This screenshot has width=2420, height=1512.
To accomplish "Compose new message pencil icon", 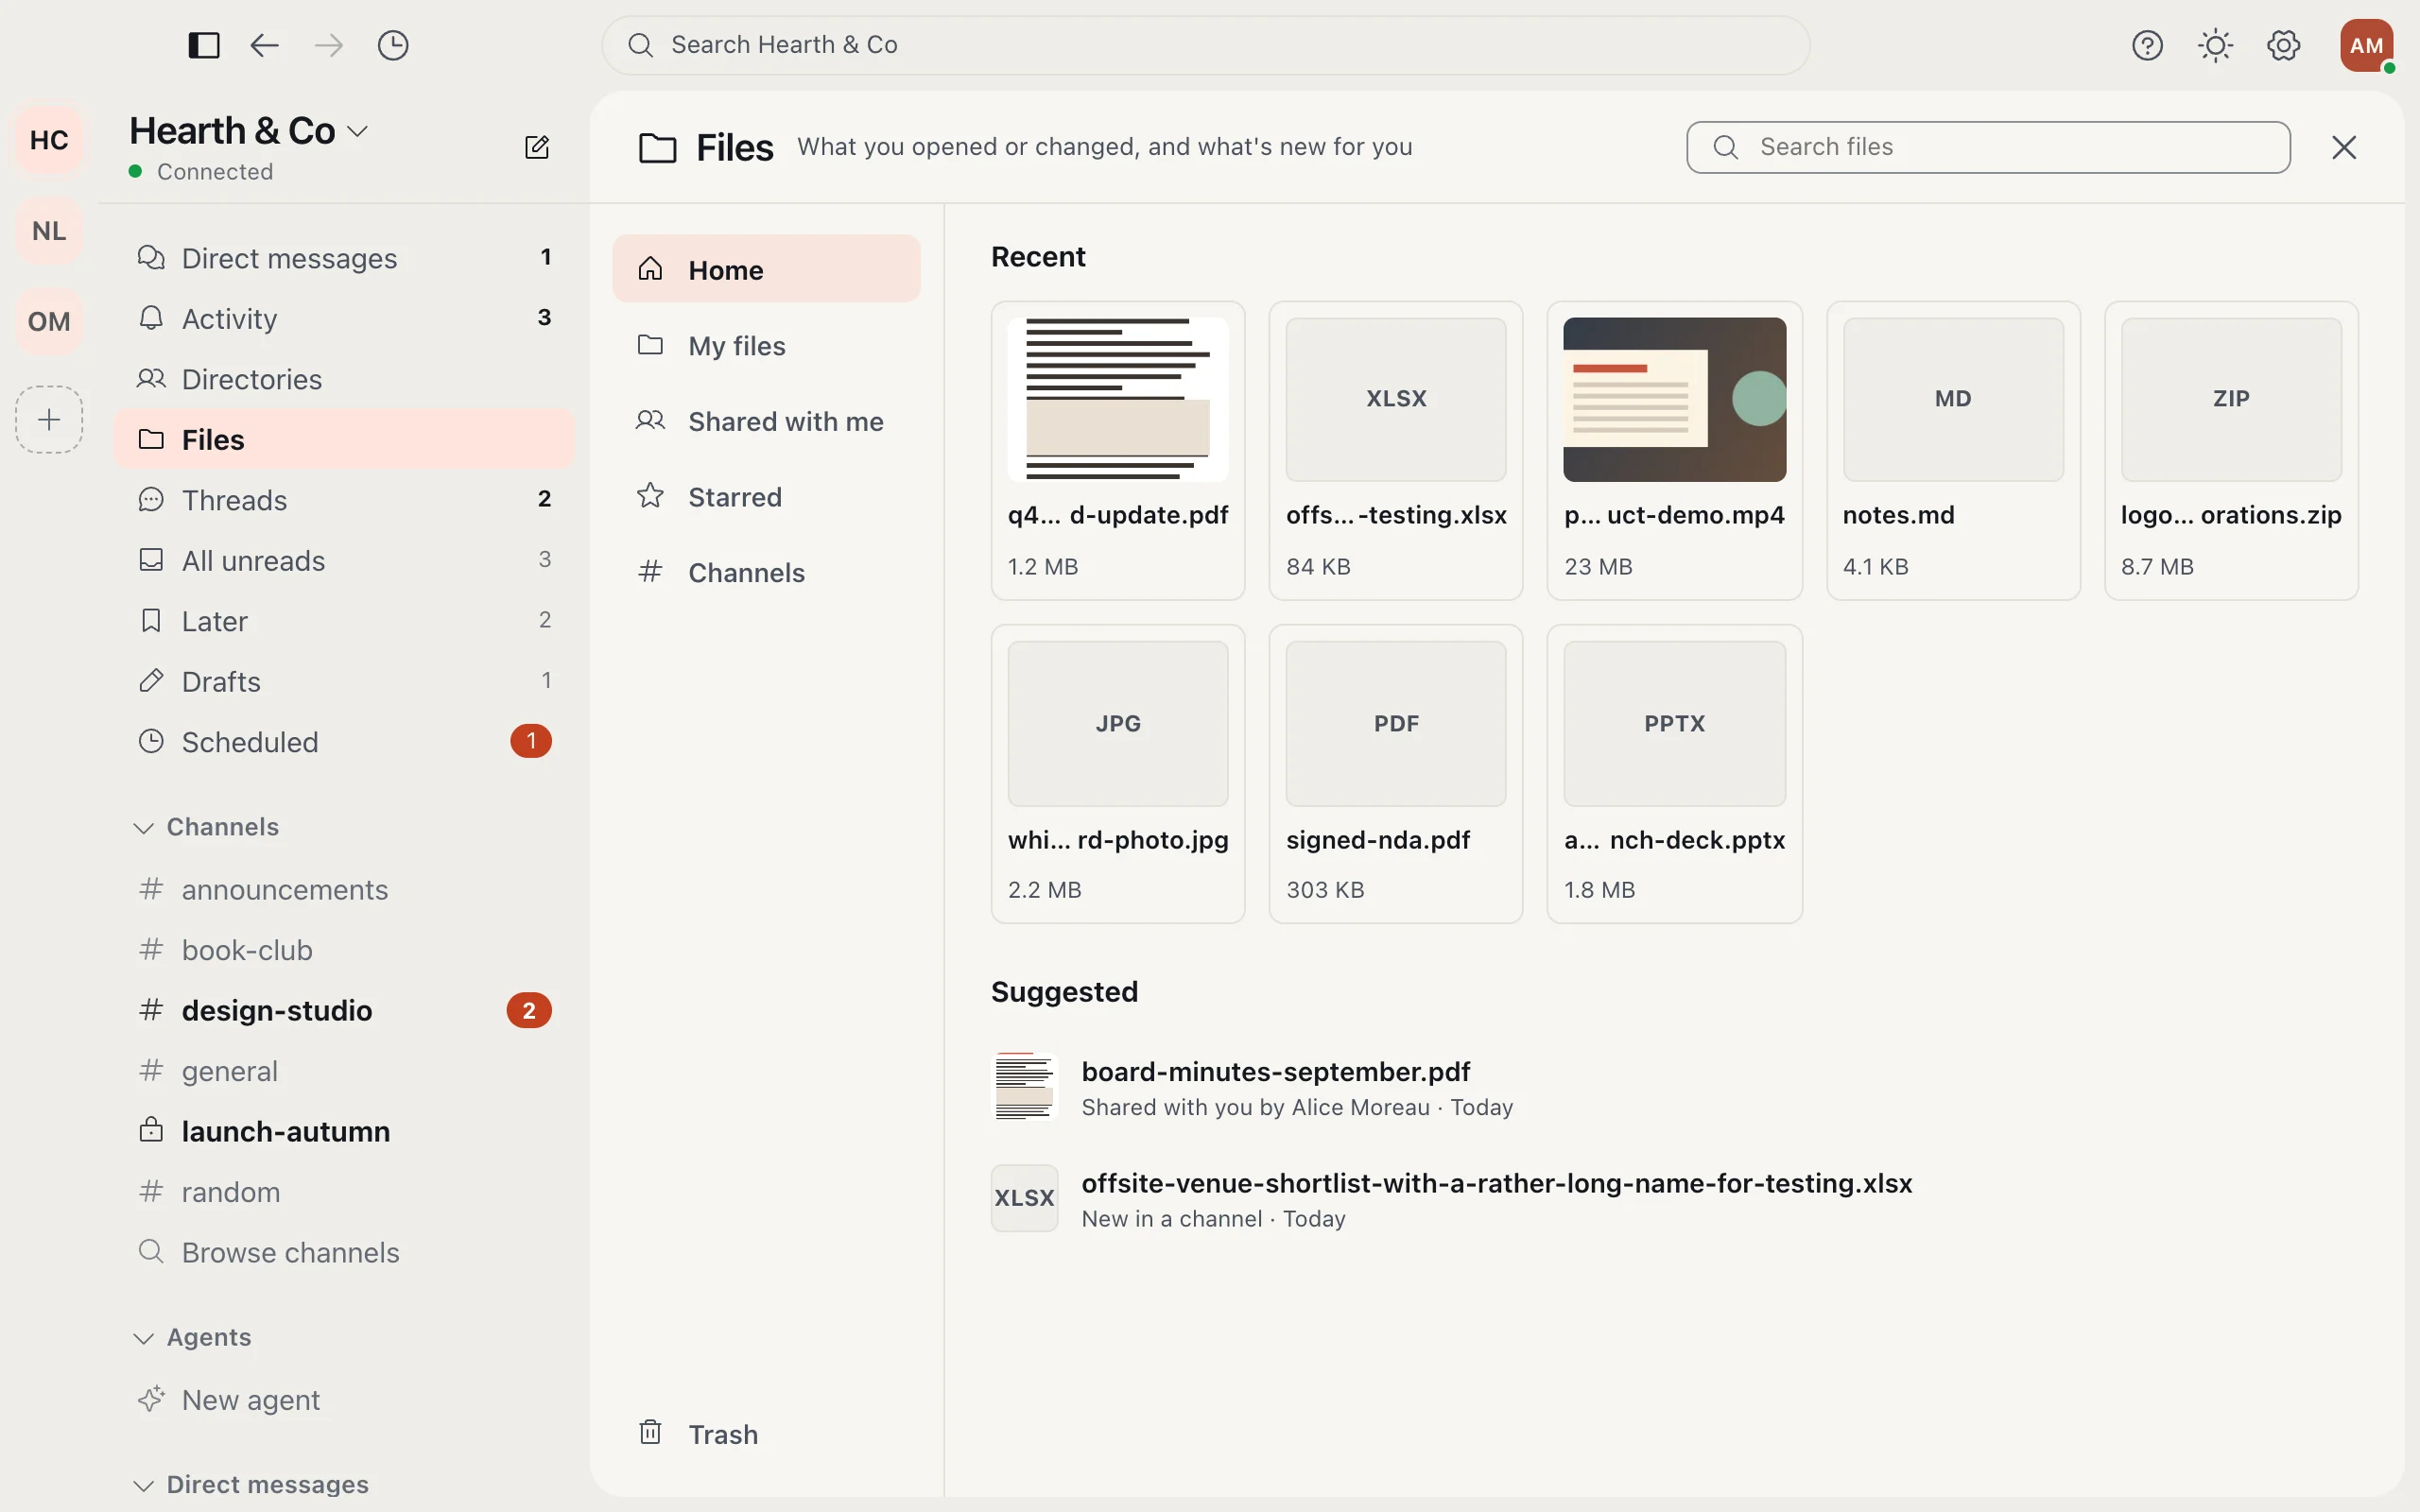I will coord(537,147).
